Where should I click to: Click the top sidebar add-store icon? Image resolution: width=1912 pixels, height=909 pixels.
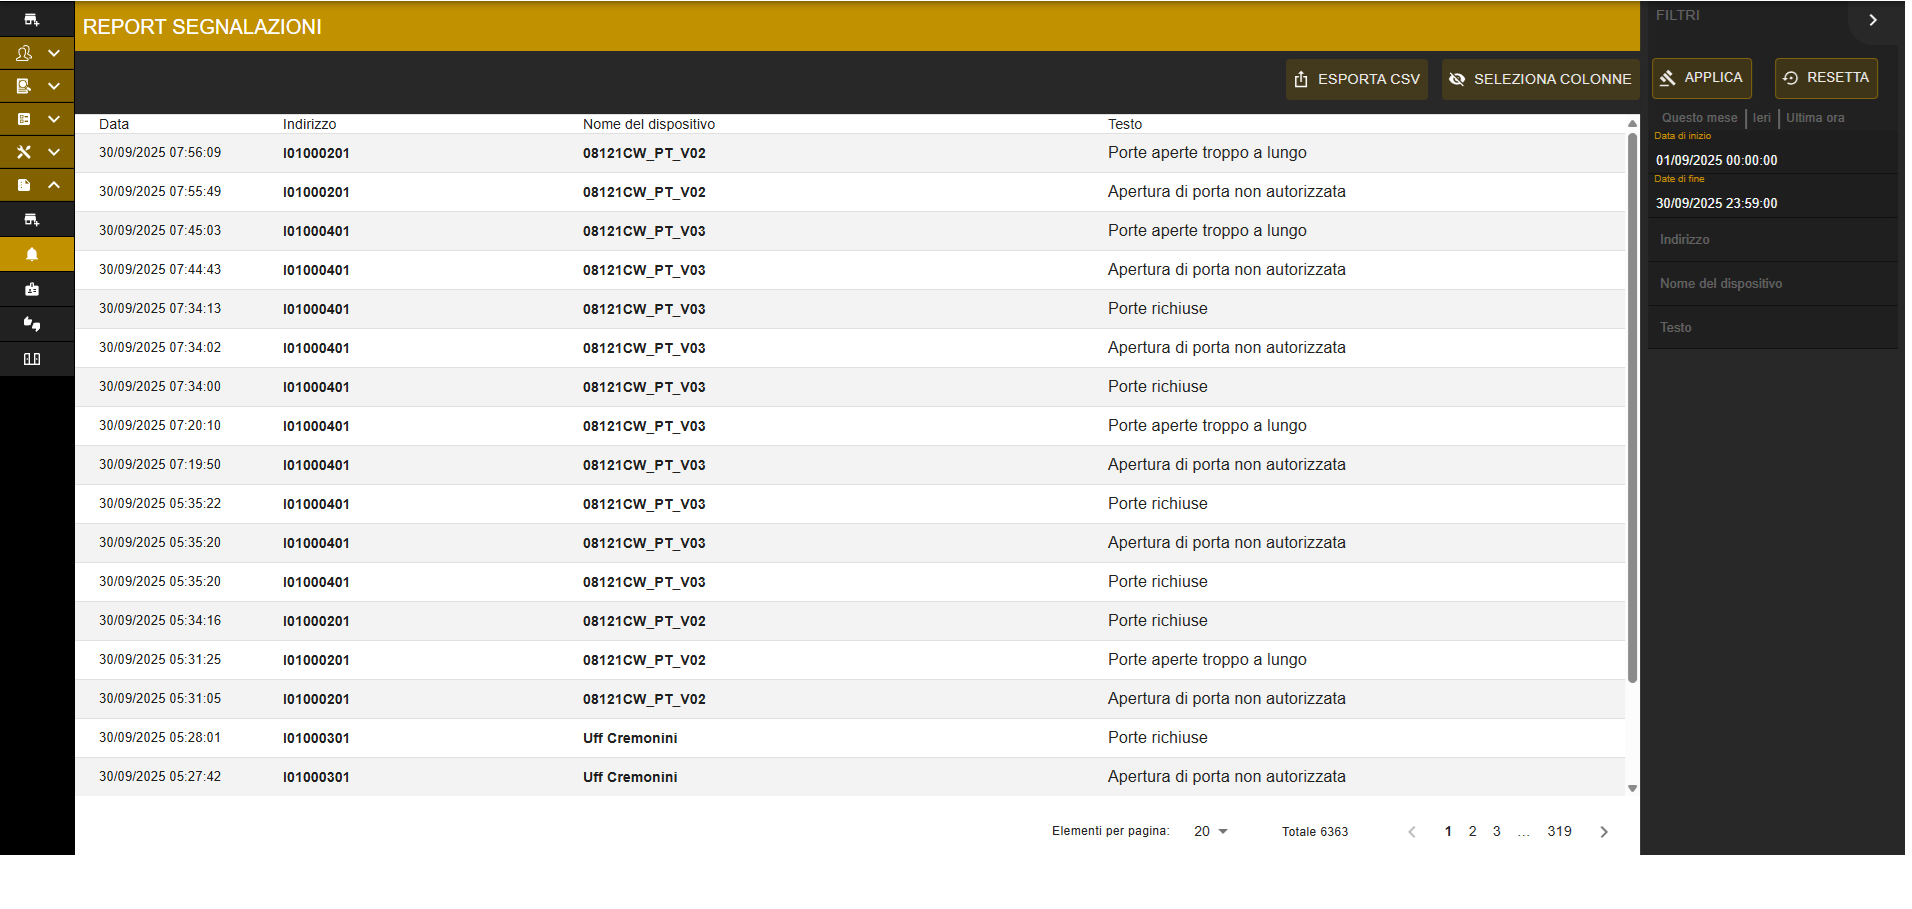(31, 19)
